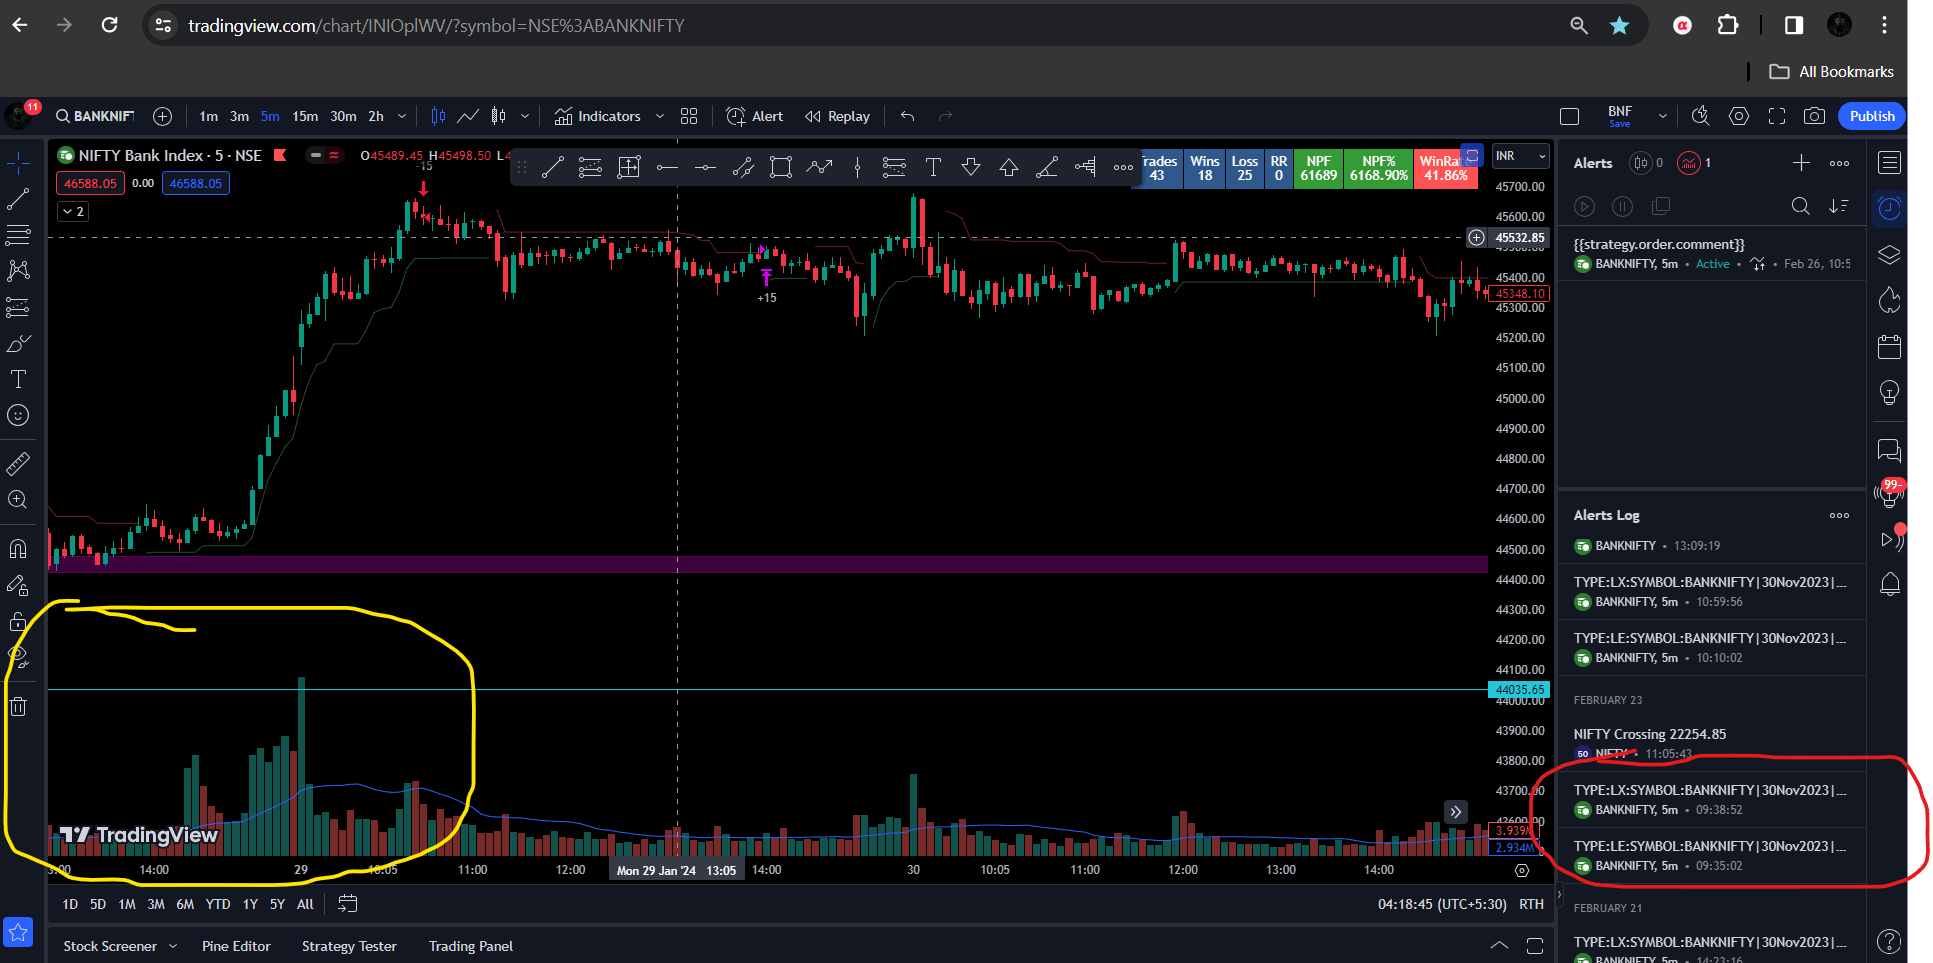Open the hotlists flame icon
1933x963 pixels.
(1889, 300)
